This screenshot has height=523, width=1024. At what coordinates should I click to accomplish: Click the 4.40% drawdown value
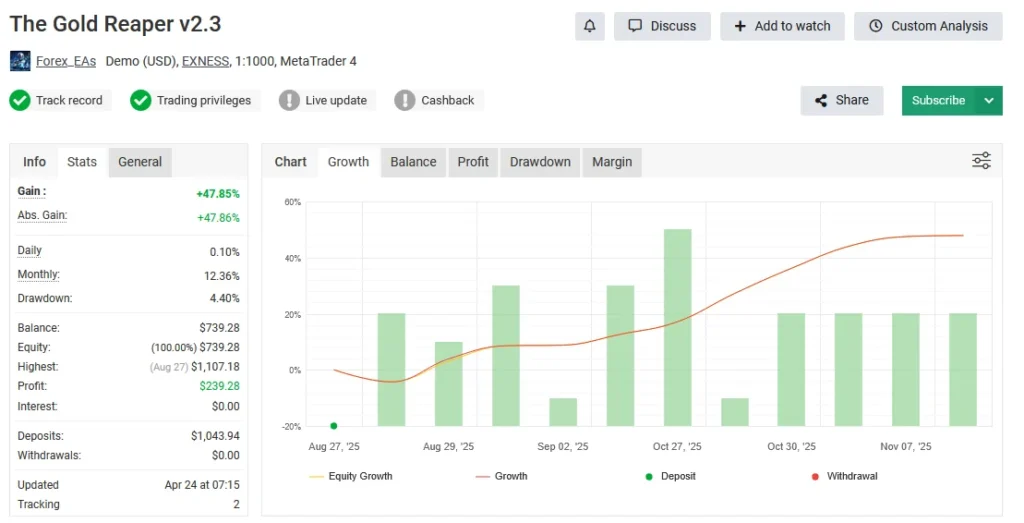coord(225,298)
